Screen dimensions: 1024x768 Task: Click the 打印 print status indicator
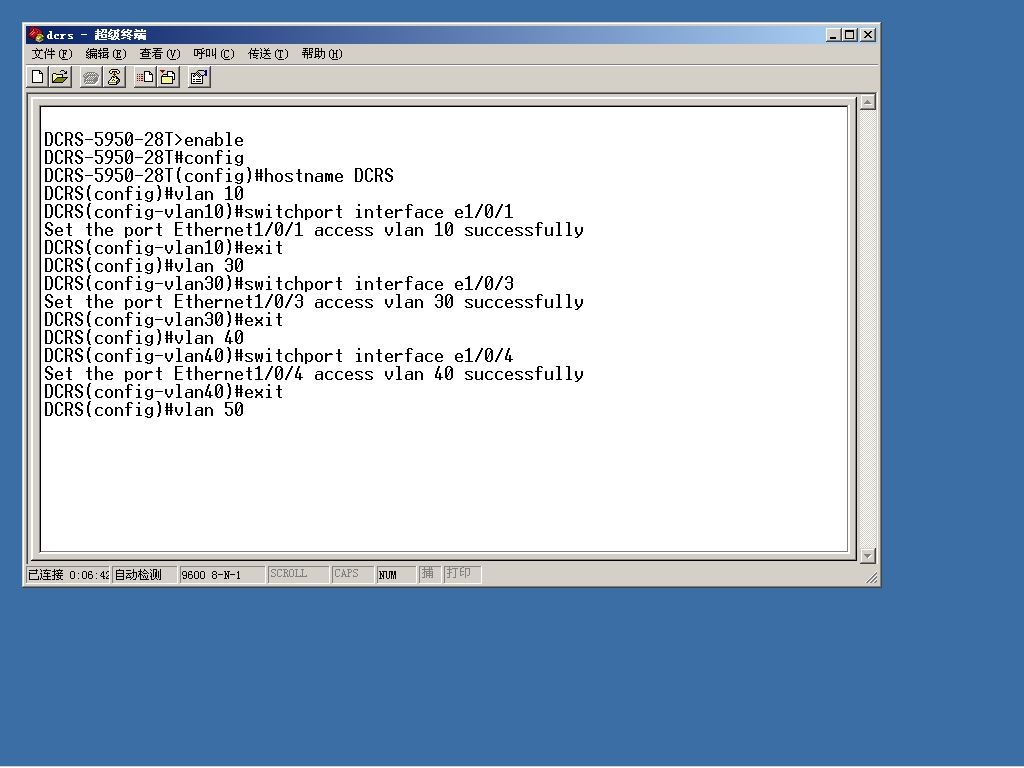(x=462, y=574)
